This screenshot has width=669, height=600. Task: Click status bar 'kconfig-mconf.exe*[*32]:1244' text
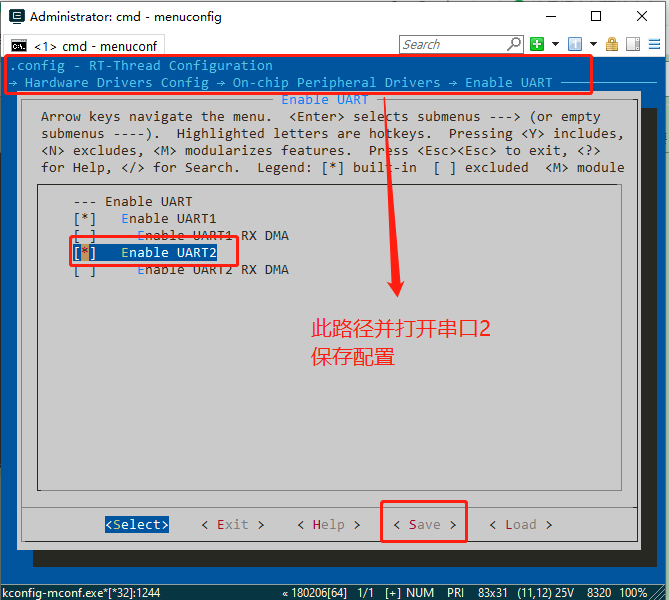81,593
